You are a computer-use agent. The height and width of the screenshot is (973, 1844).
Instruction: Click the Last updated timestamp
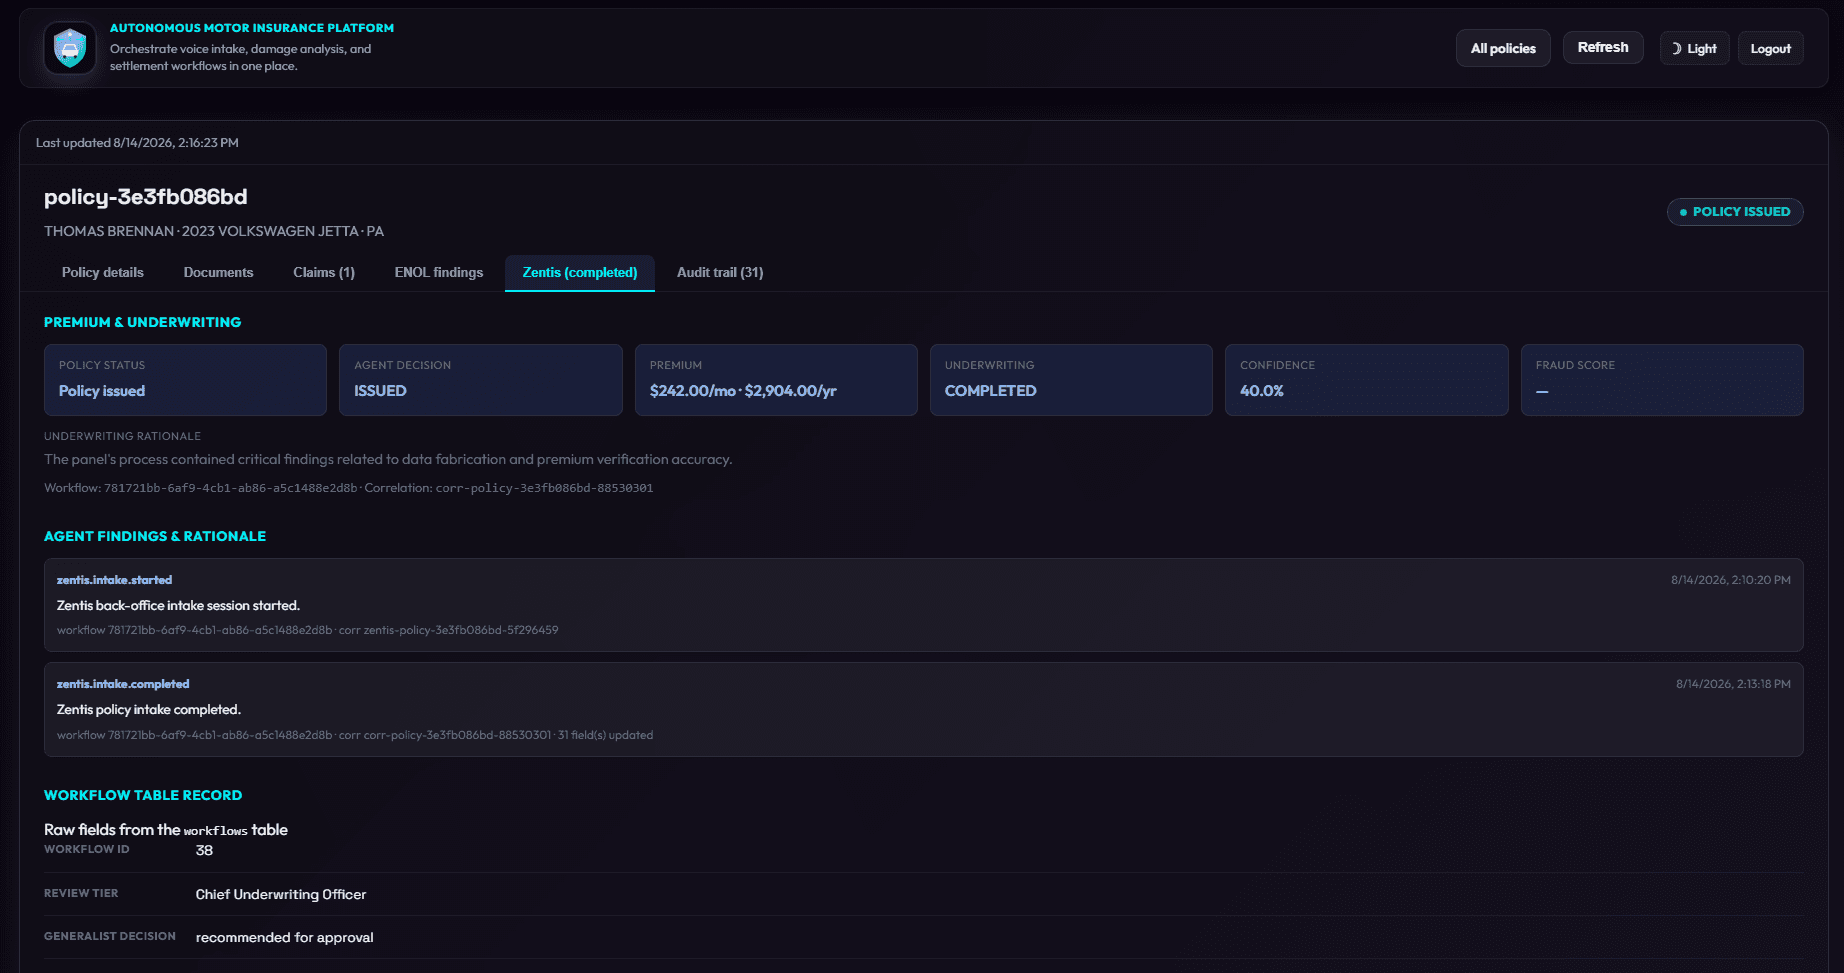tap(137, 143)
